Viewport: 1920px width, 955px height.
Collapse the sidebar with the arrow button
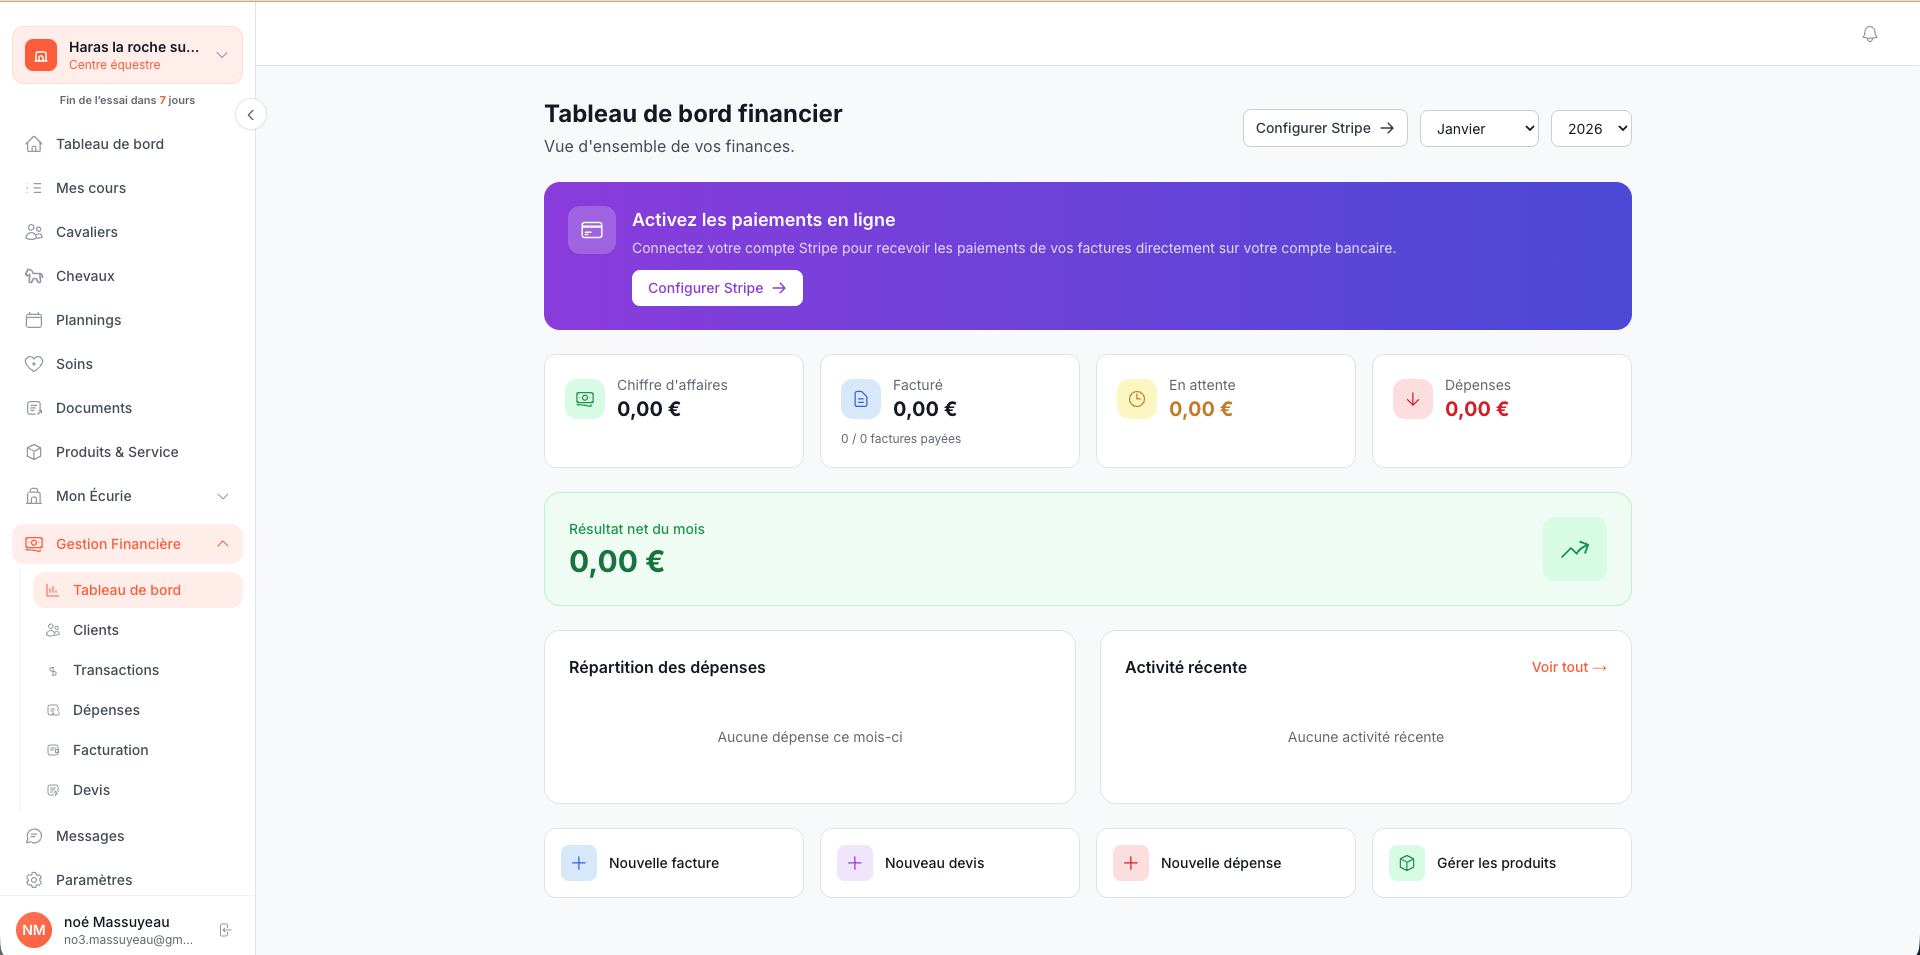[251, 115]
